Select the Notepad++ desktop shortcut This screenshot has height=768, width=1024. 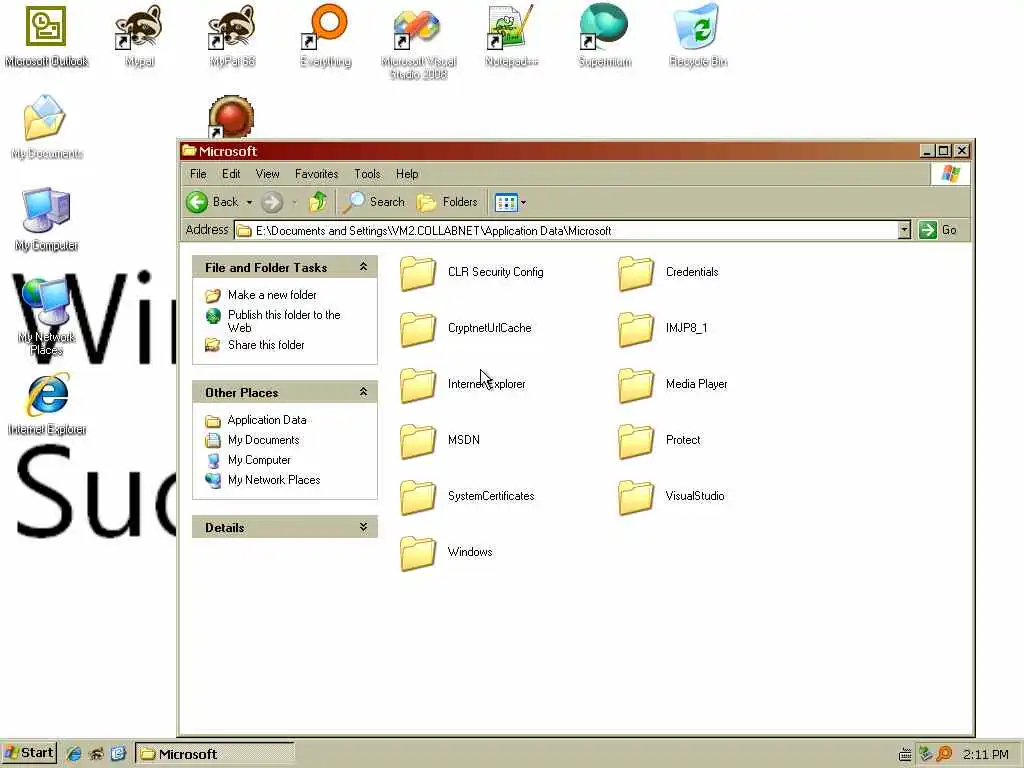pos(511,37)
